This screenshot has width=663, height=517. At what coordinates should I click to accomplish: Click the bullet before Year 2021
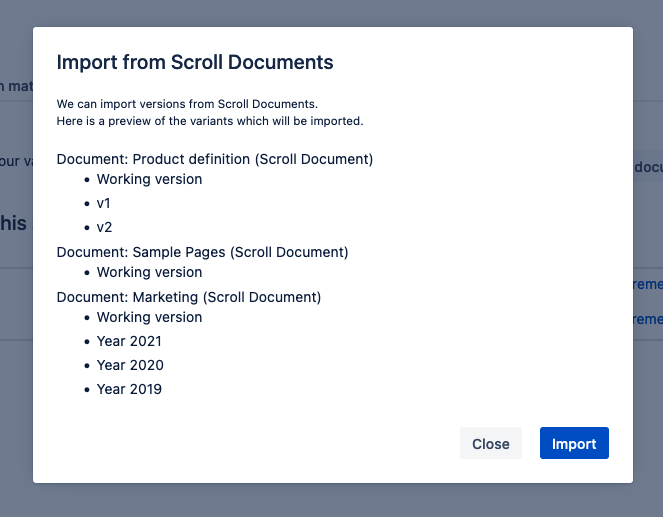click(x=86, y=342)
